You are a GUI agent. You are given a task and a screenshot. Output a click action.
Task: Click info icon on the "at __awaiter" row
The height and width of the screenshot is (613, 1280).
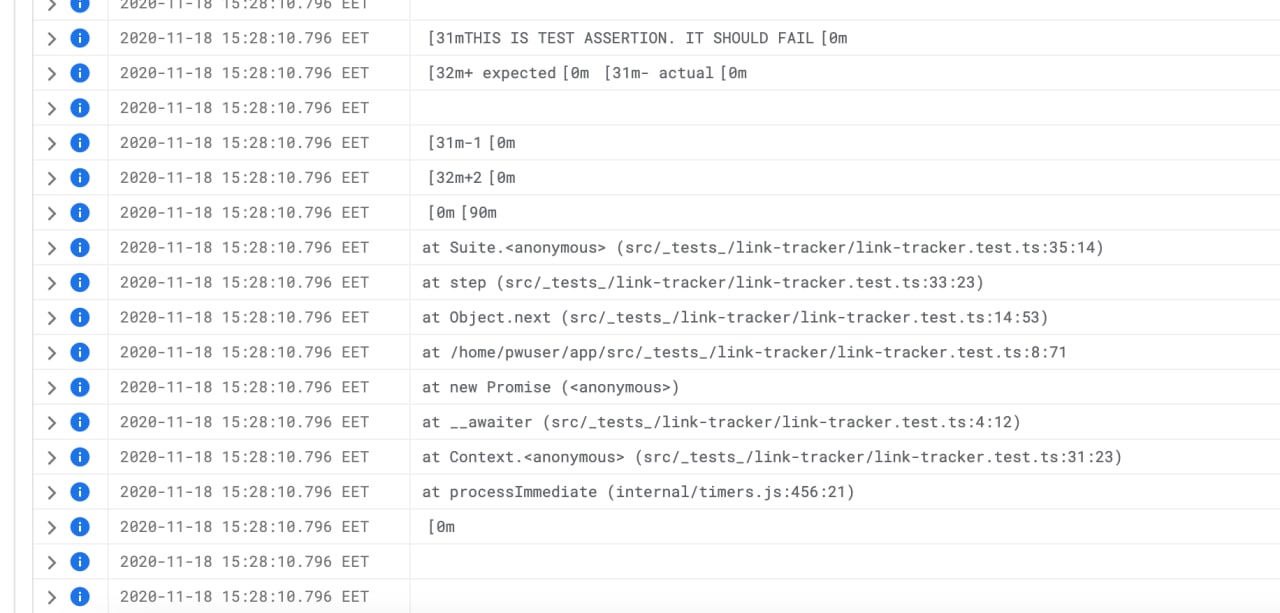(80, 422)
